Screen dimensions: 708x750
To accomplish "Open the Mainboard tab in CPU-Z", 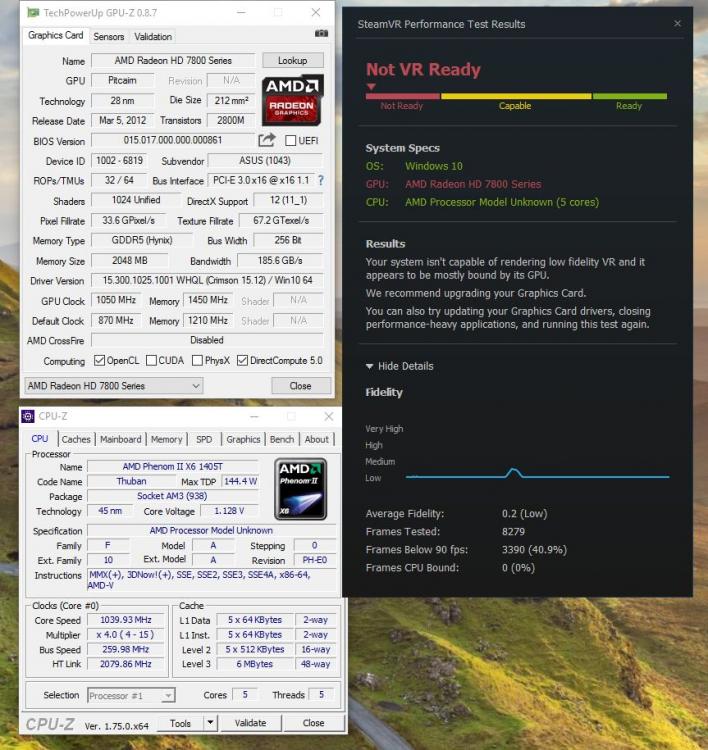I will [121, 439].
